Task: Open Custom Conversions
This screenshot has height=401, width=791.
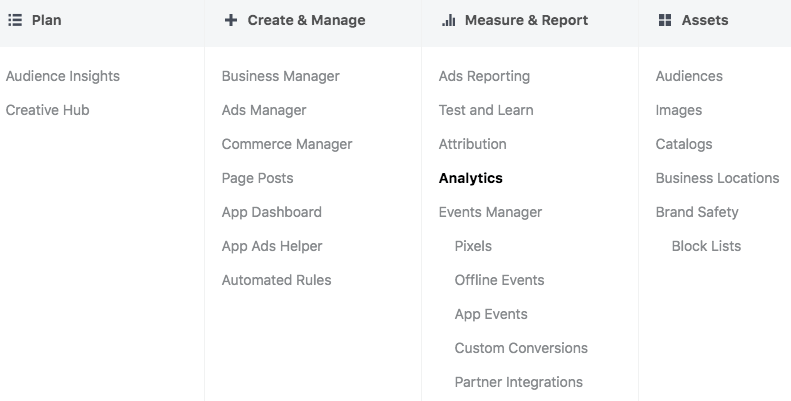Action: (x=521, y=348)
